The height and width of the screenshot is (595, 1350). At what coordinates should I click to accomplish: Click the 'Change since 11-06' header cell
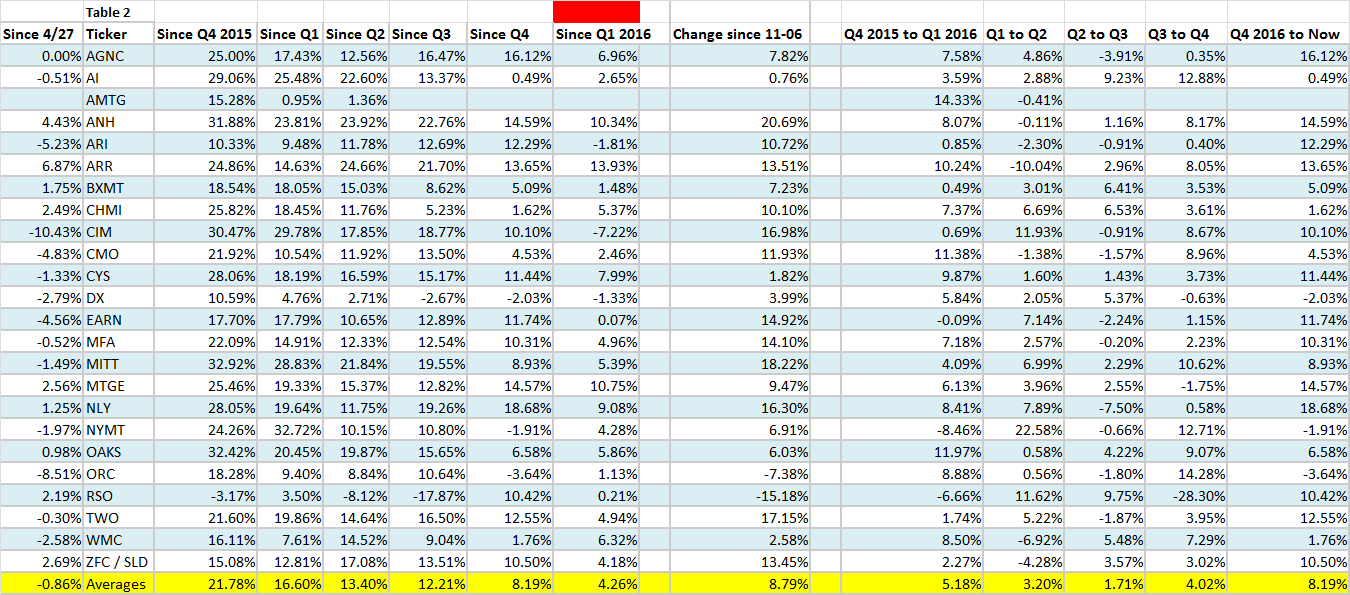pos(741,34)
